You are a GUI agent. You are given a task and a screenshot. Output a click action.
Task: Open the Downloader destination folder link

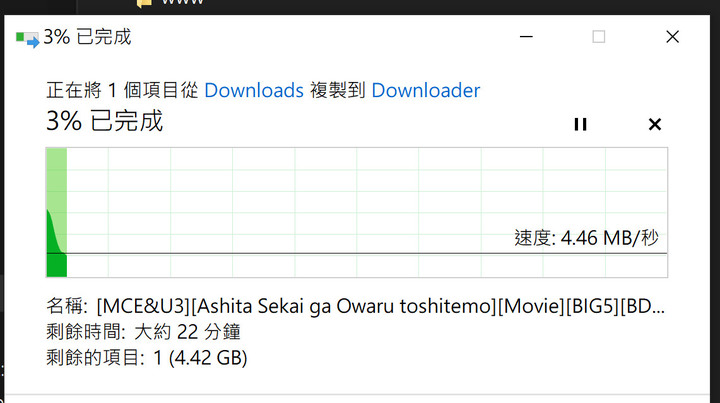(x=426, y=90)
